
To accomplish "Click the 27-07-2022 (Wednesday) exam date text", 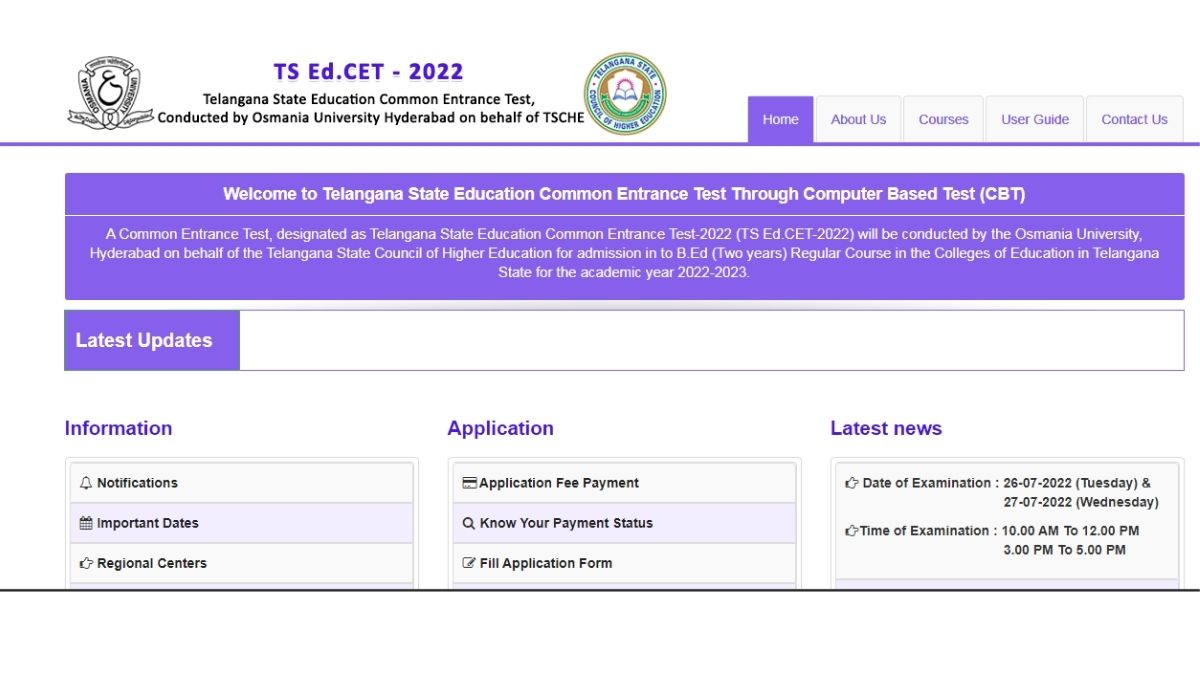I will 1081,502.
